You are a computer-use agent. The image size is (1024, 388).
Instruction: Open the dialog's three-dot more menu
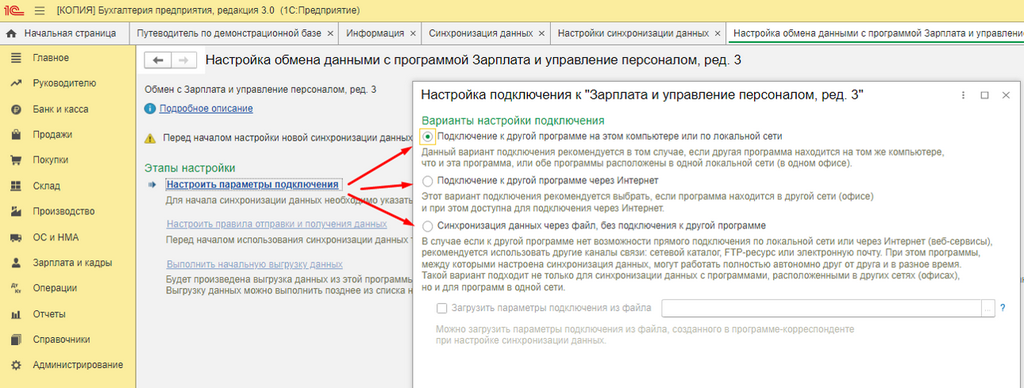[963, 95]
